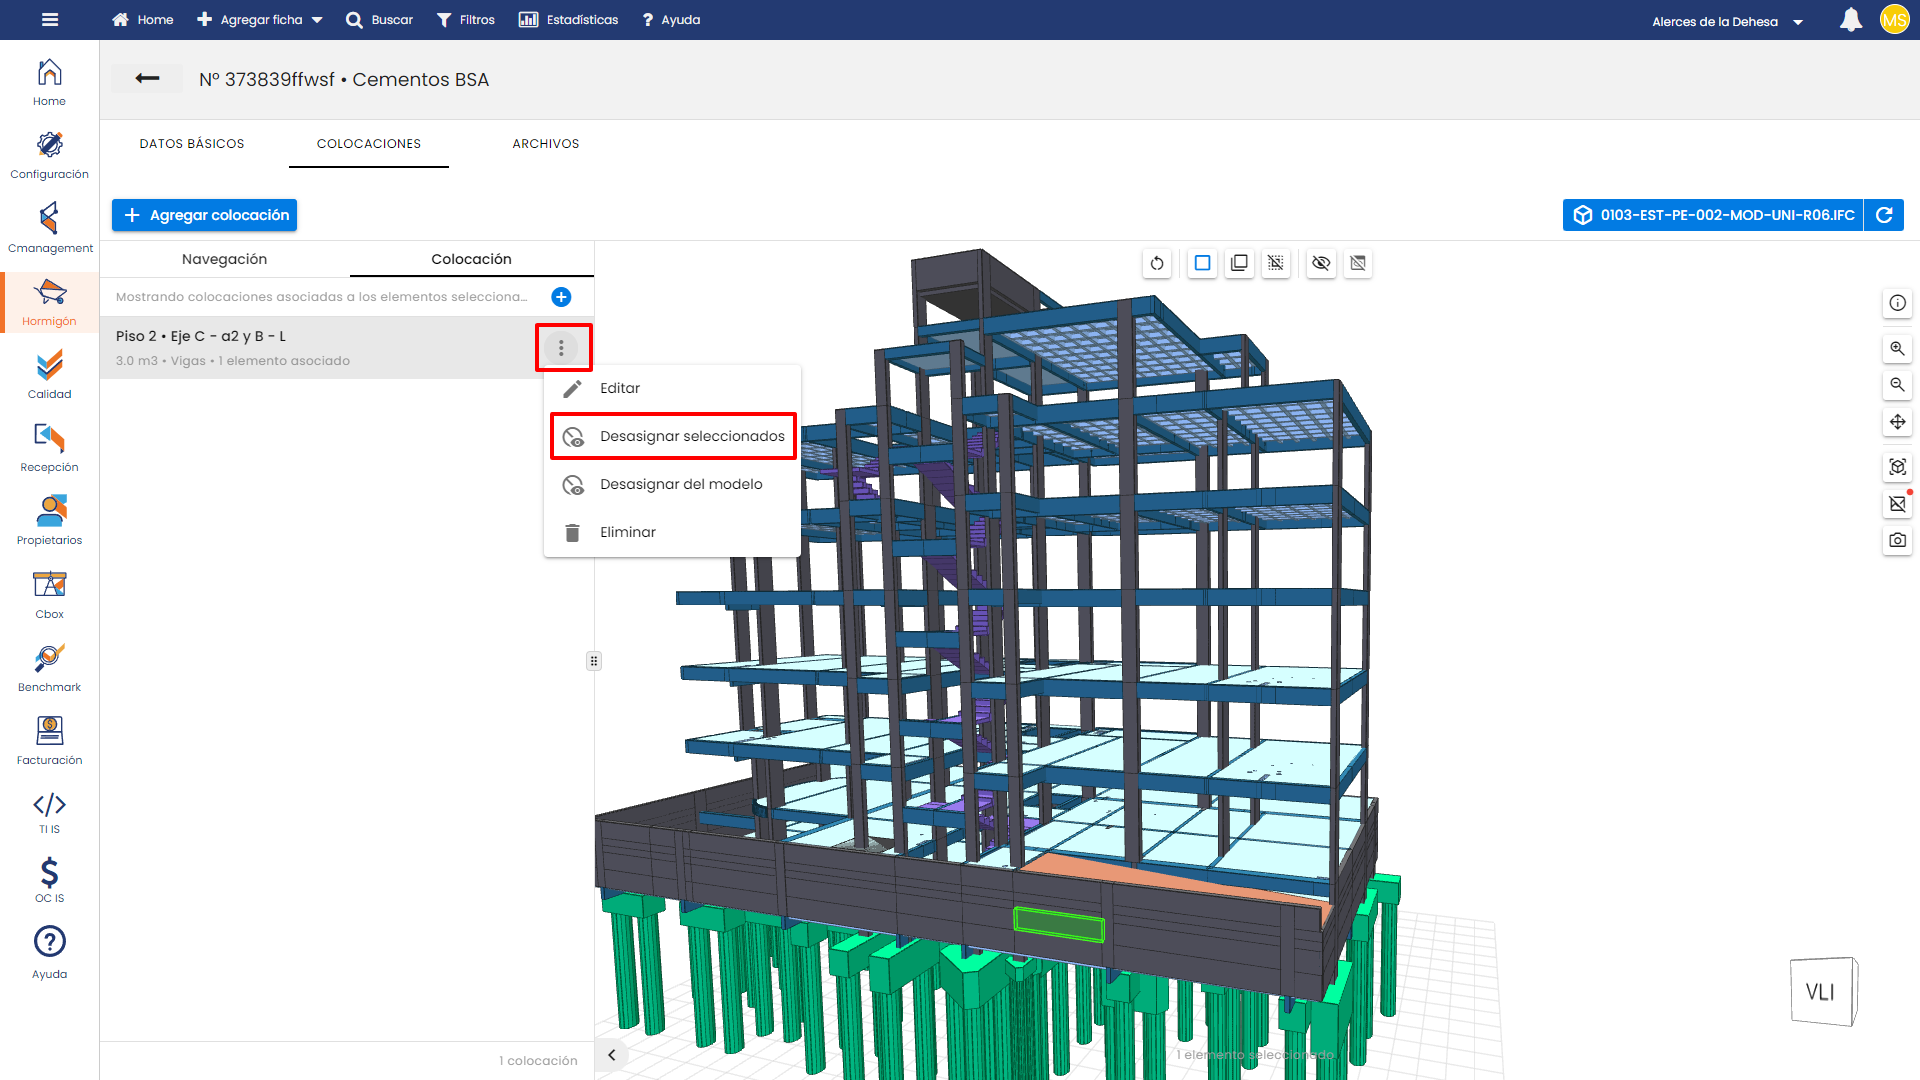The image size is (1920, 1080).
Task: Click the Agregar colocación button
Action: 205,215
